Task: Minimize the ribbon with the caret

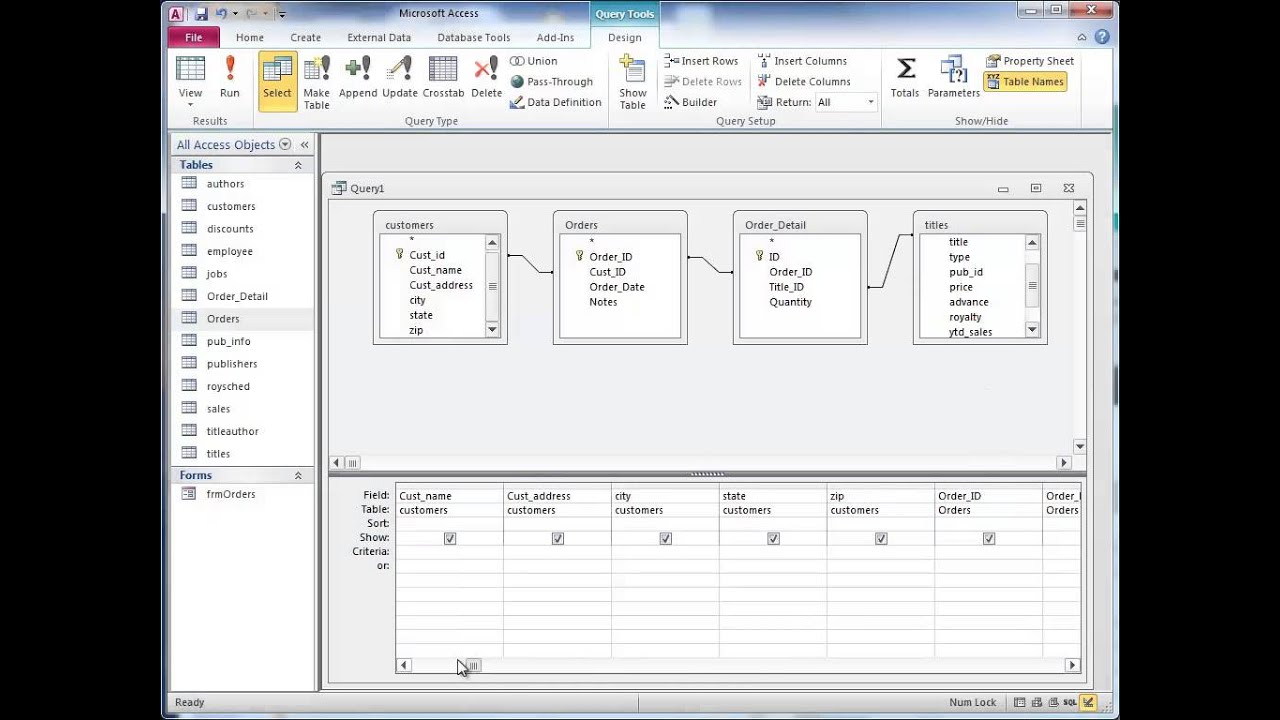Action: click(1082, 37)
